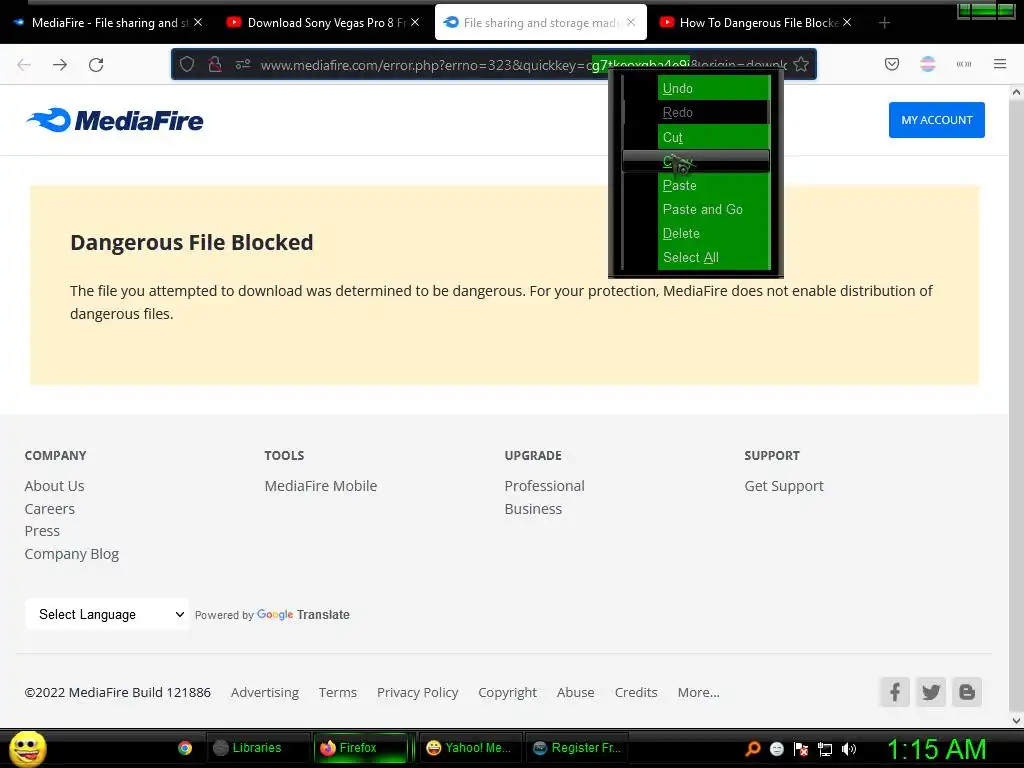The image size is (1024, 768).
Task: Close the How To Dangerous File Blocked tab
Action: click(x=847, y=22)
